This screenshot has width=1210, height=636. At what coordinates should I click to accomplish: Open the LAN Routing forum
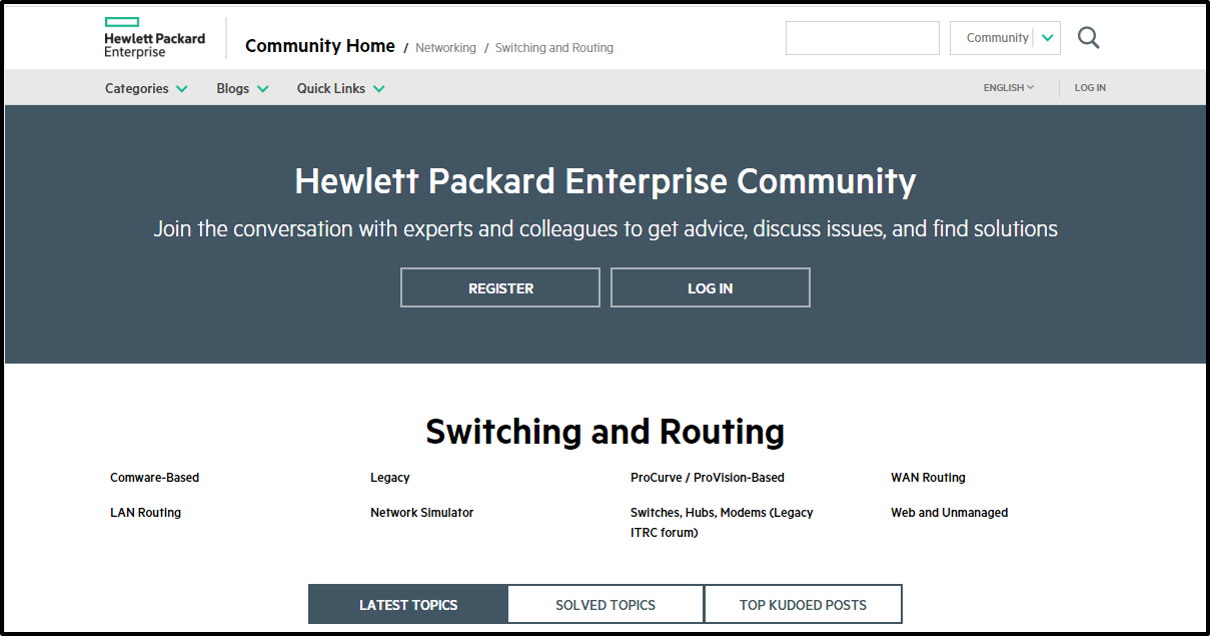[x=145, y=513]
